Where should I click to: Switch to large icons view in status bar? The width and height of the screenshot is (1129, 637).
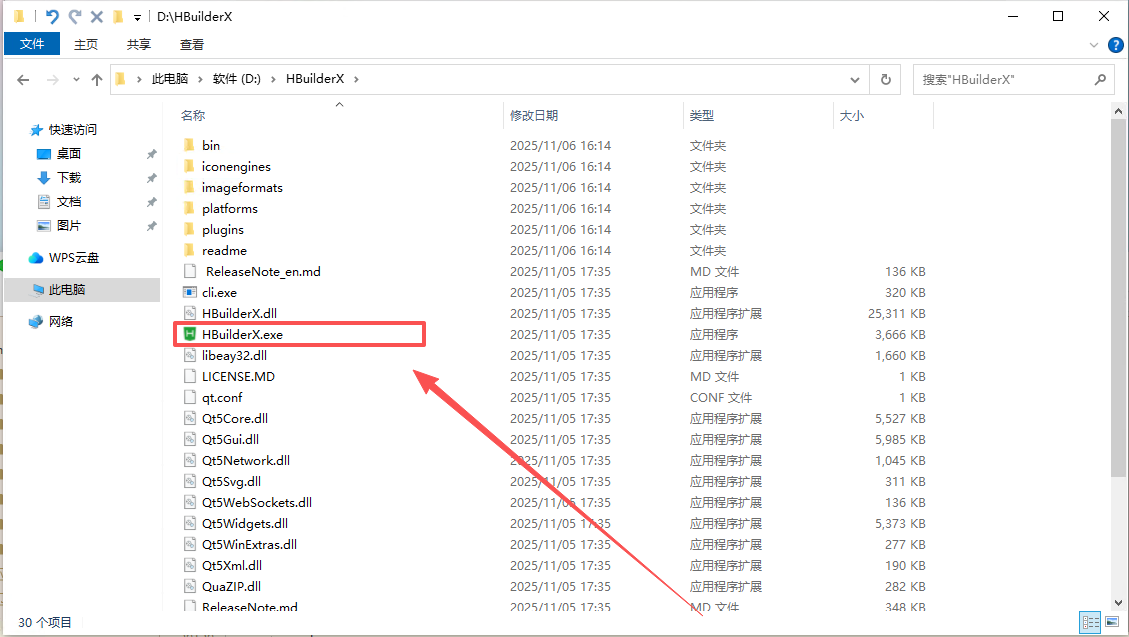tap(1113, 622)
